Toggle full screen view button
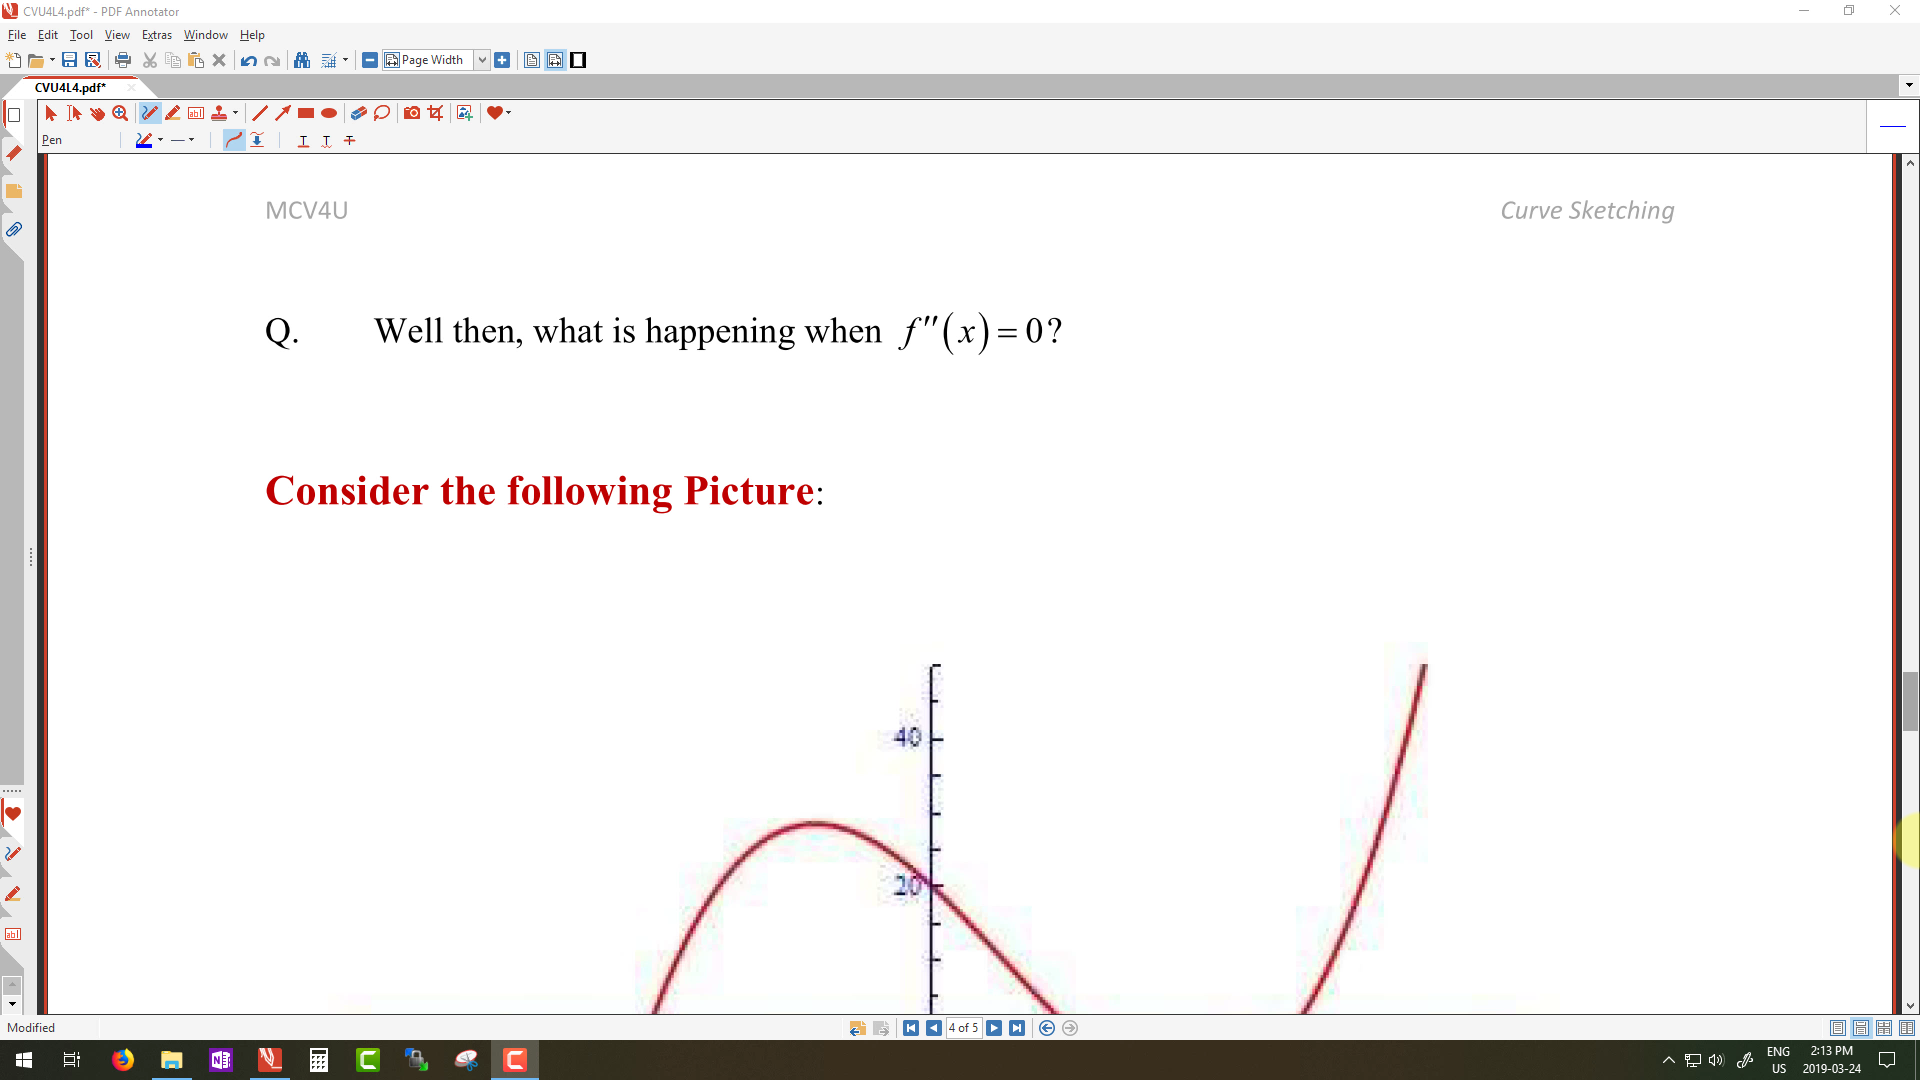This screenshot has width=1920, height=1080. 578,60
